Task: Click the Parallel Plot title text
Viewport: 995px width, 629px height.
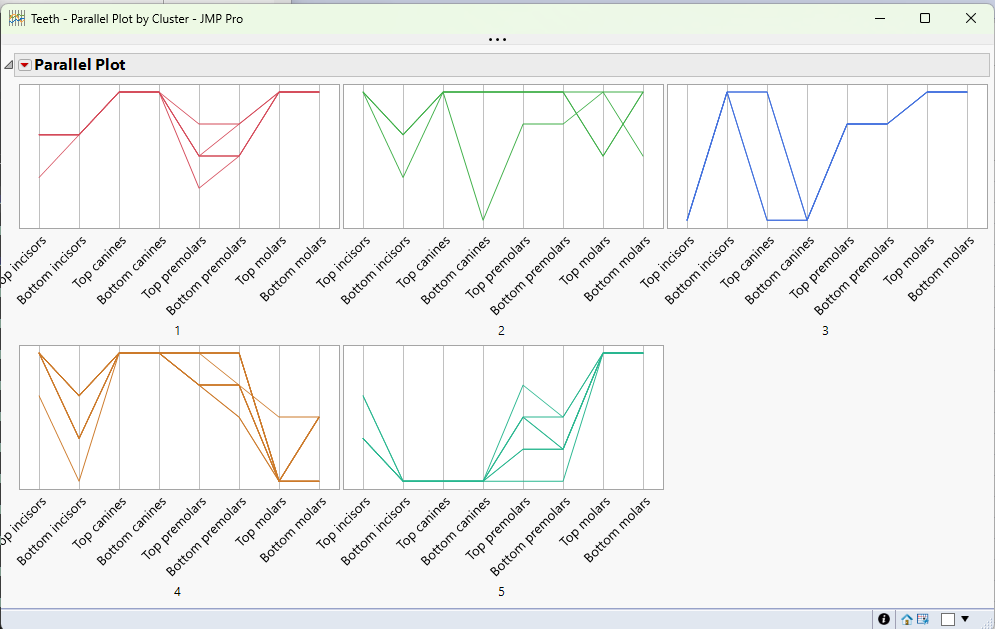Action: coord(80,65)
